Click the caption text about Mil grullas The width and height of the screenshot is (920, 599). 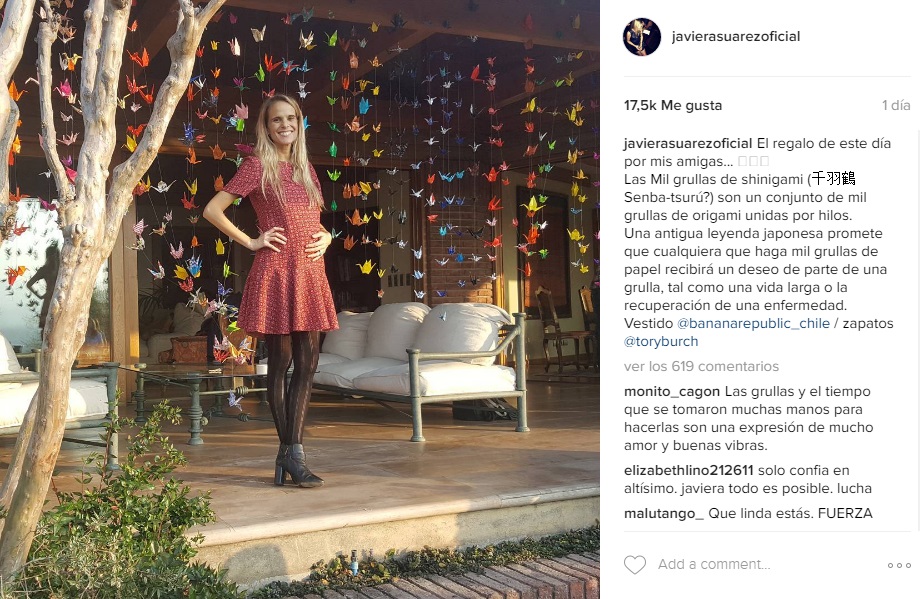pyautogui.click(x=757, y=242)
